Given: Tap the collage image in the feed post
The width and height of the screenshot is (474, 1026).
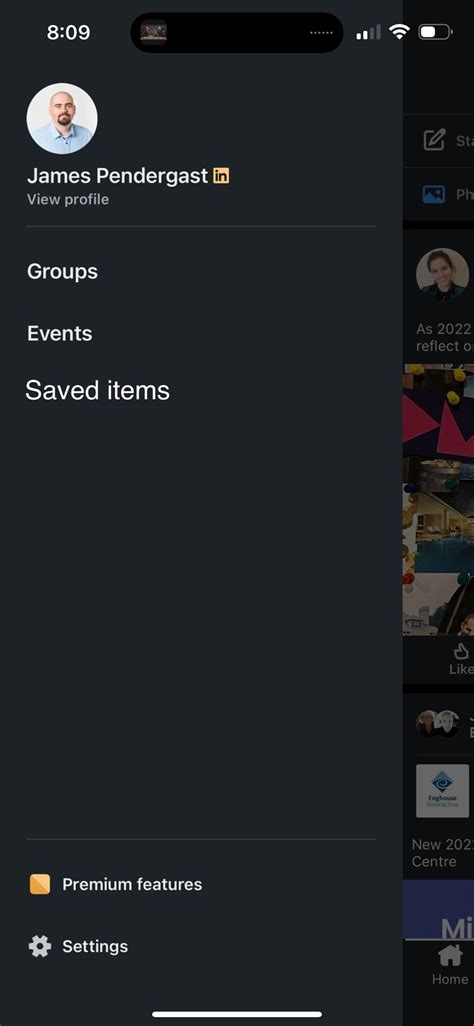Looking at the screenshot, I should [439, 499].
